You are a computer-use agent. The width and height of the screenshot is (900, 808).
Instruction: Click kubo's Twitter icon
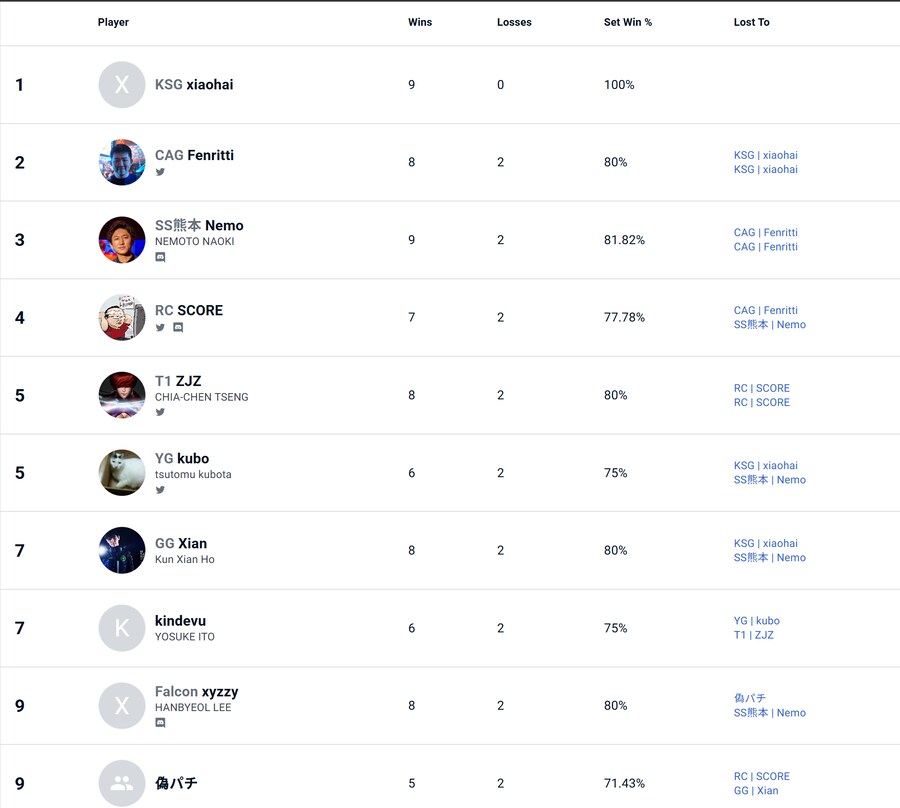pos(160,490)
